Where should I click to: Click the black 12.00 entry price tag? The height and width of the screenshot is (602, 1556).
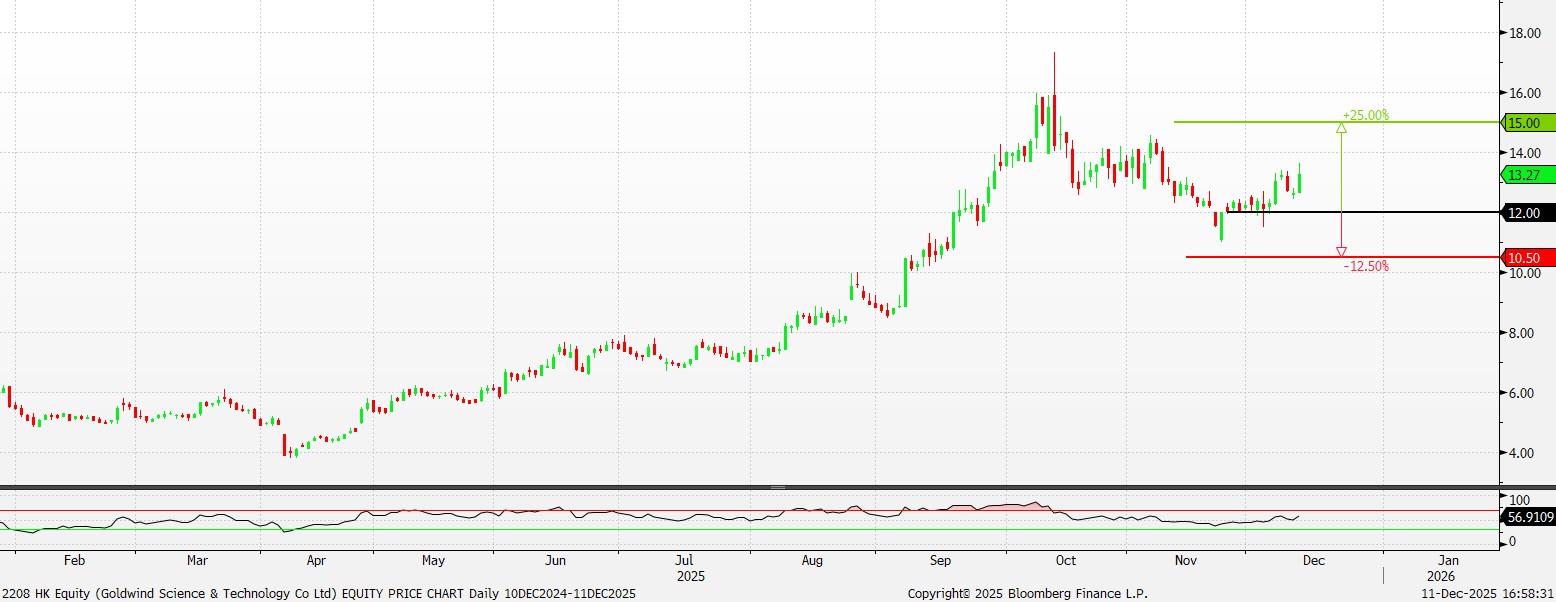click(x=1530, y=213)
